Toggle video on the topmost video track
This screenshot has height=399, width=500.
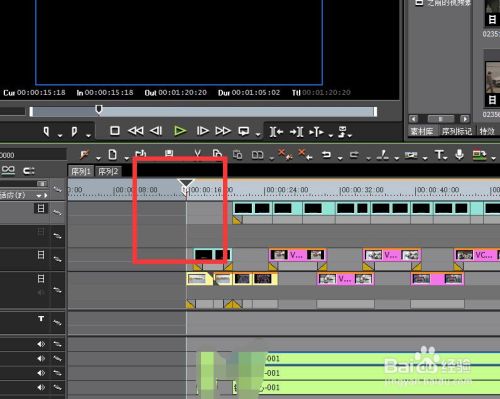[x=41, y=209]
